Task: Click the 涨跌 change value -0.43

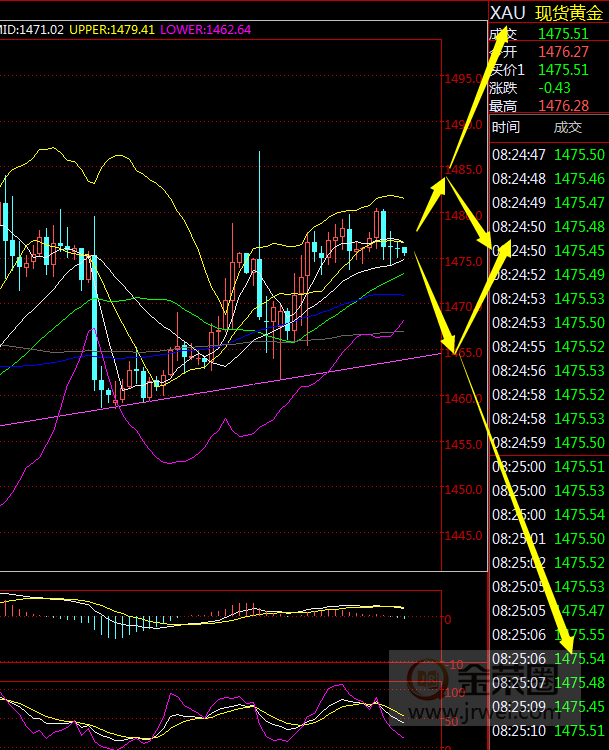Action: [555, 88]
